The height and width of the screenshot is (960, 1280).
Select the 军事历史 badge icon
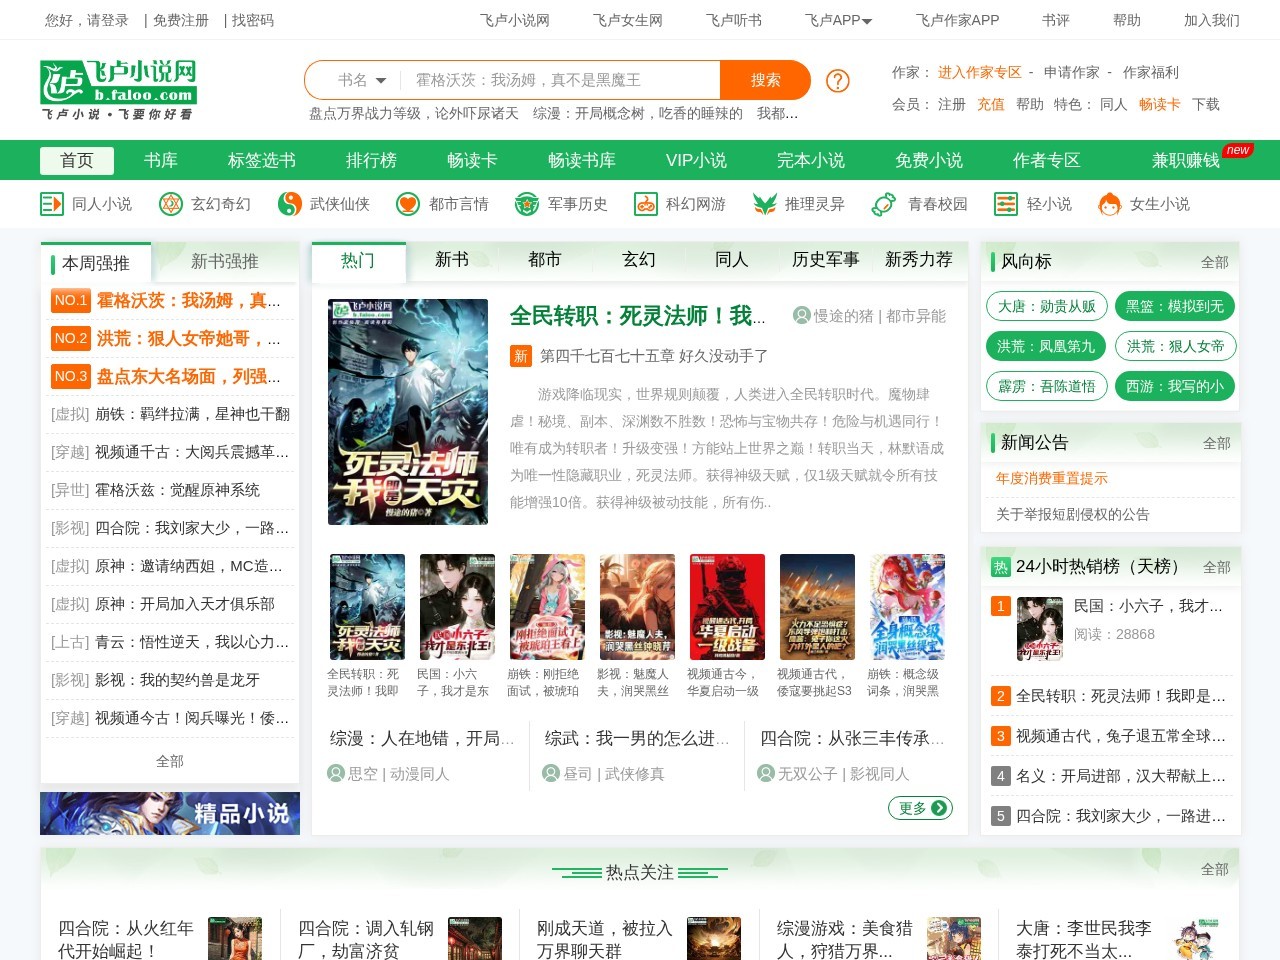525,204
